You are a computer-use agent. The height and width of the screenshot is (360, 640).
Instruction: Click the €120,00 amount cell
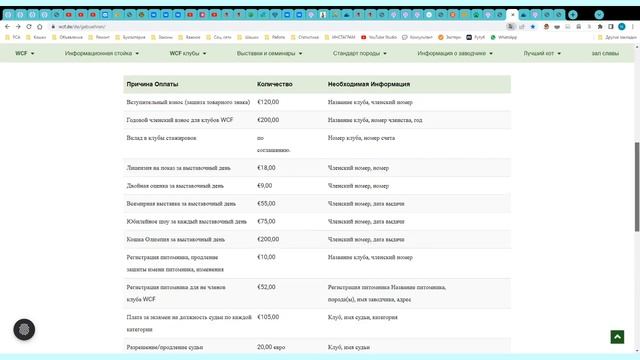coord(268,102)
